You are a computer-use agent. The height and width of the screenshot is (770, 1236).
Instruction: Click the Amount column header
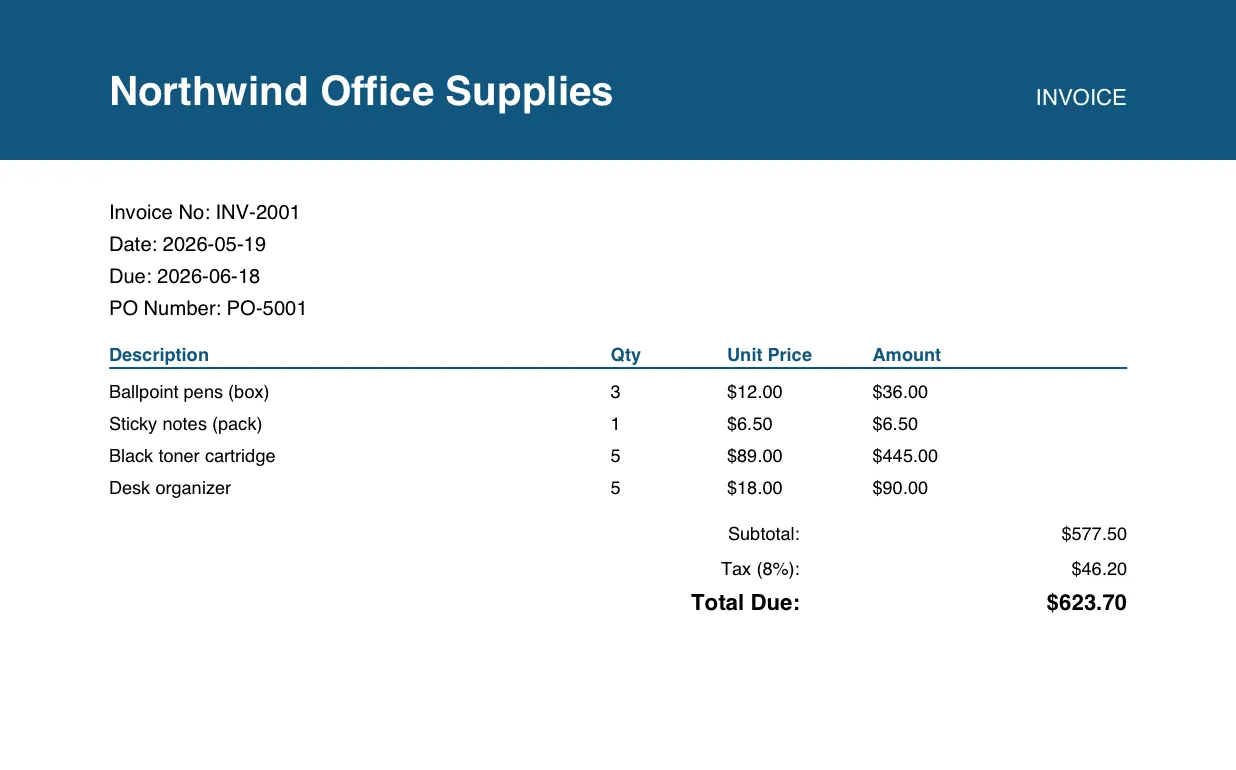click(907, 355)
